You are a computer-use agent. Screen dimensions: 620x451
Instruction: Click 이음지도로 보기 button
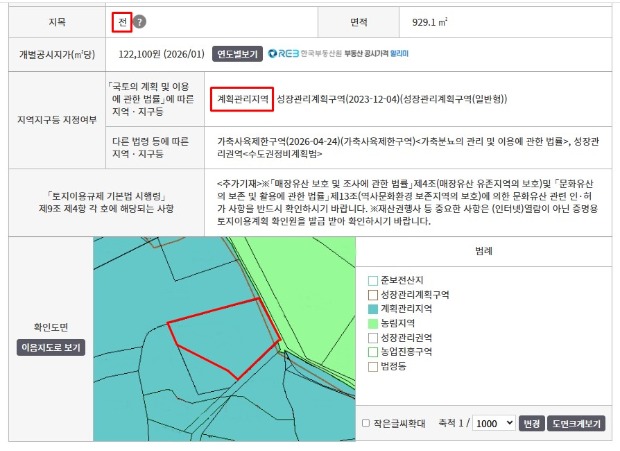pos(51,347)
